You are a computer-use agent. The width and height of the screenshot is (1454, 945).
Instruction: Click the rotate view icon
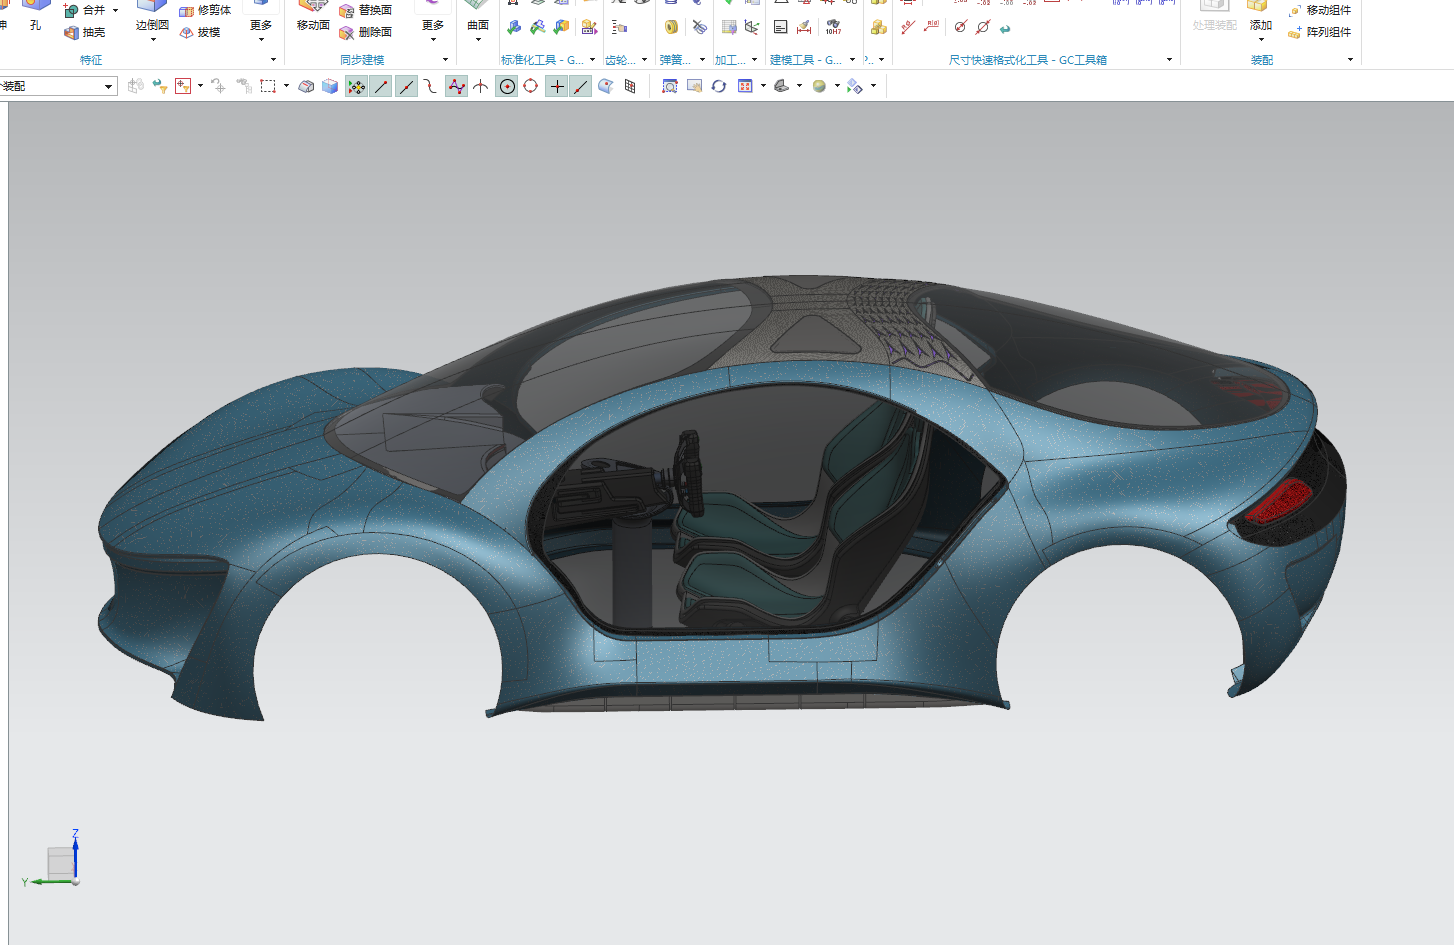coord(718,86)
